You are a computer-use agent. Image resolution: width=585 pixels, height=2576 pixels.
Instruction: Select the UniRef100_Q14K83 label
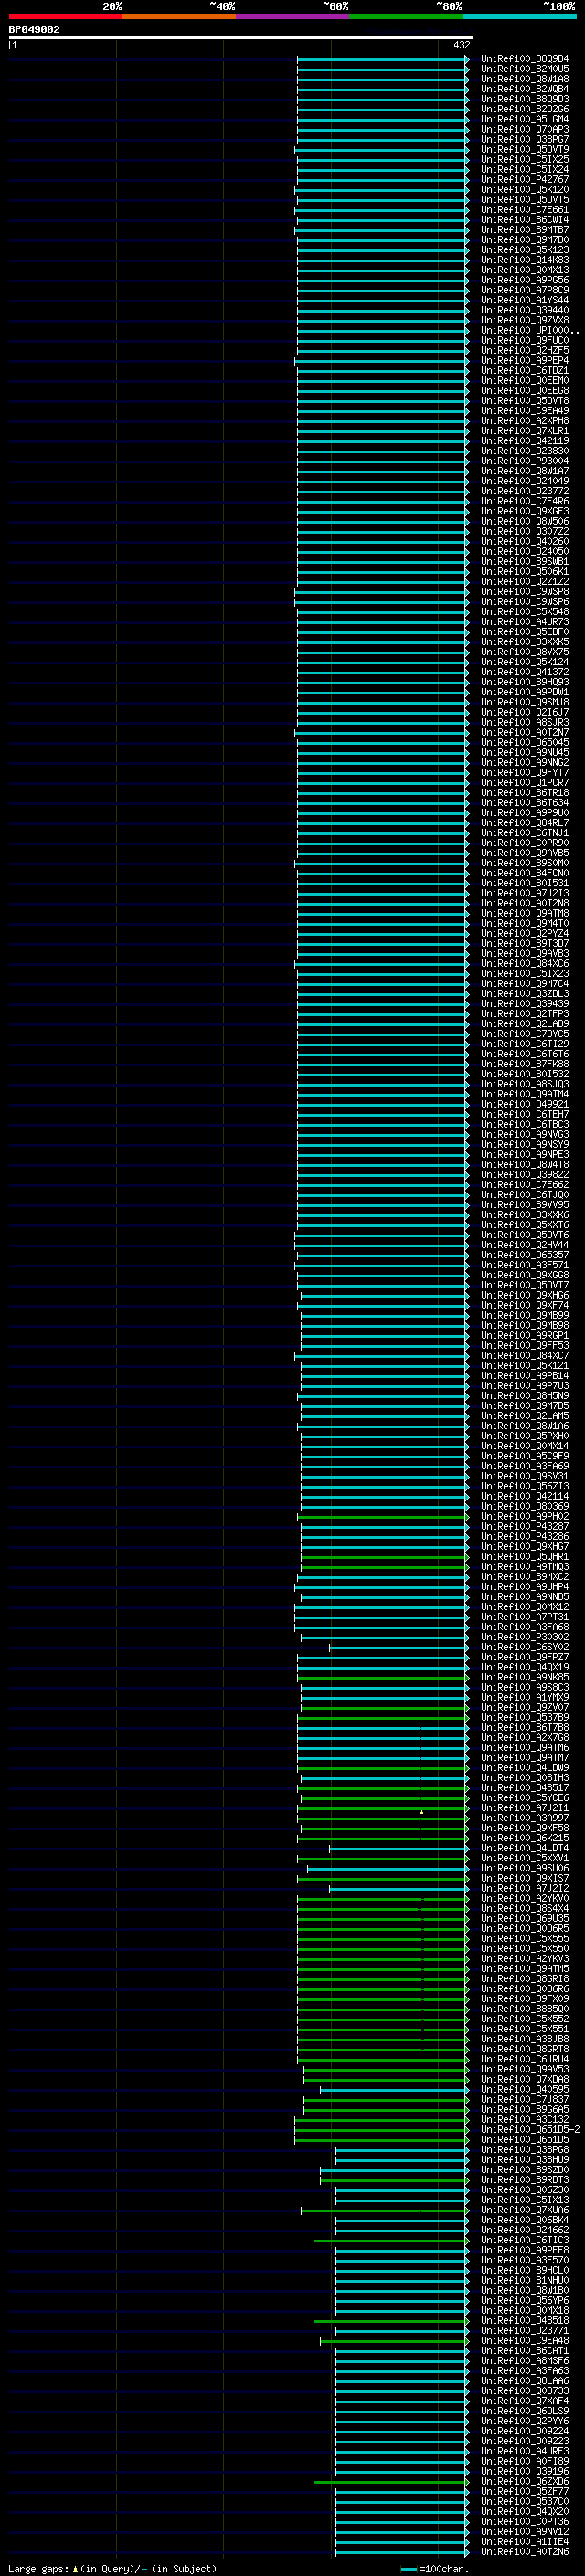coord(524,260)
